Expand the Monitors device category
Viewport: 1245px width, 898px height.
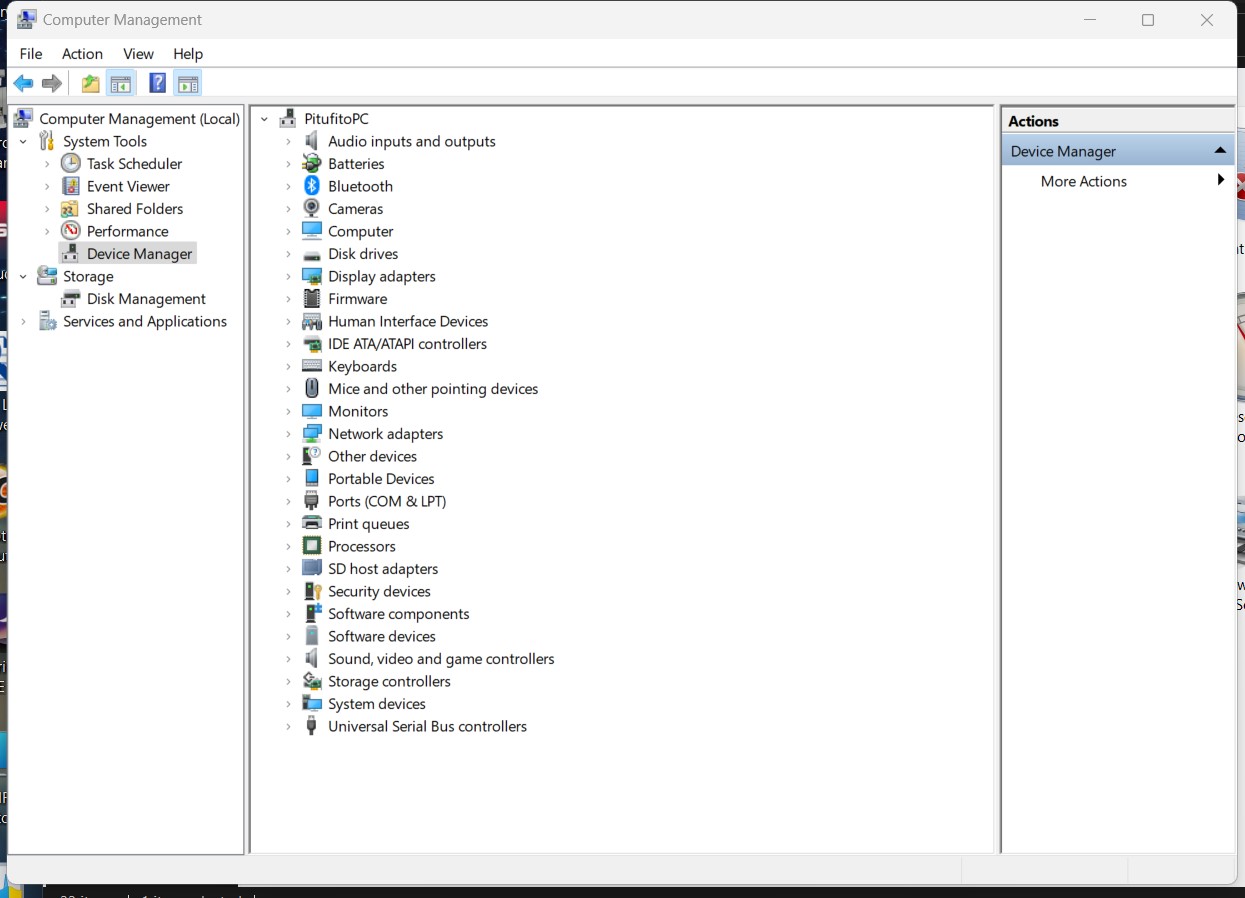pyautogui.click(x=288, y=411)
